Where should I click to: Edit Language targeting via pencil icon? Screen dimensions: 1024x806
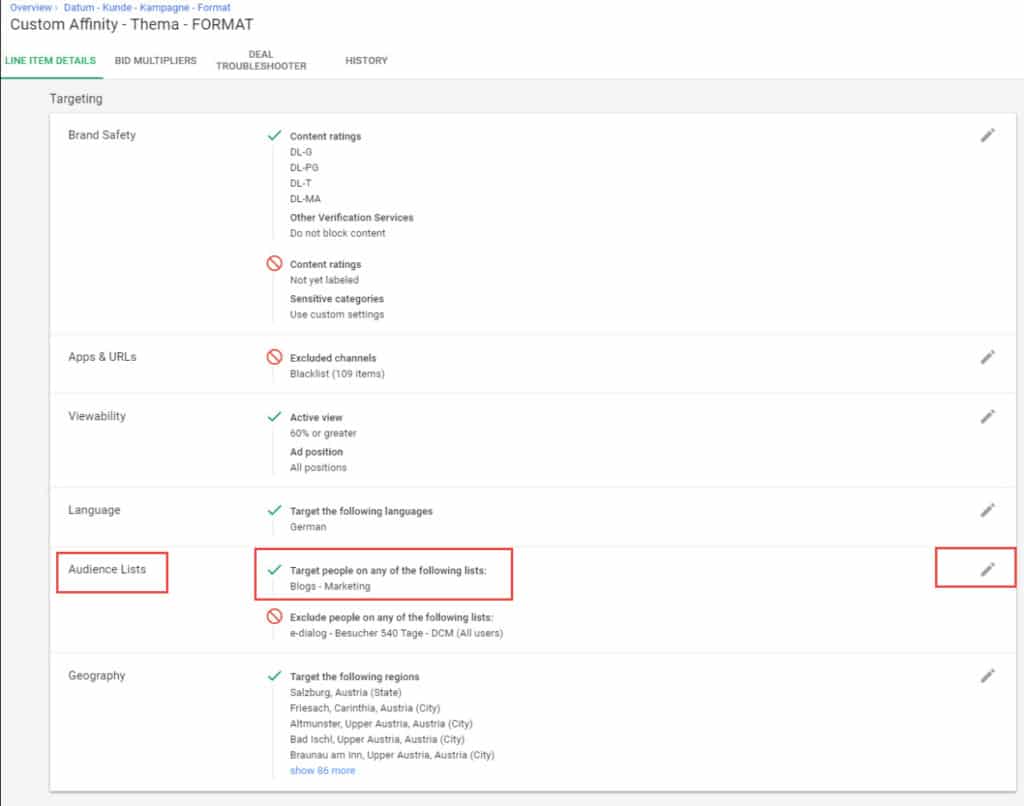987,510
